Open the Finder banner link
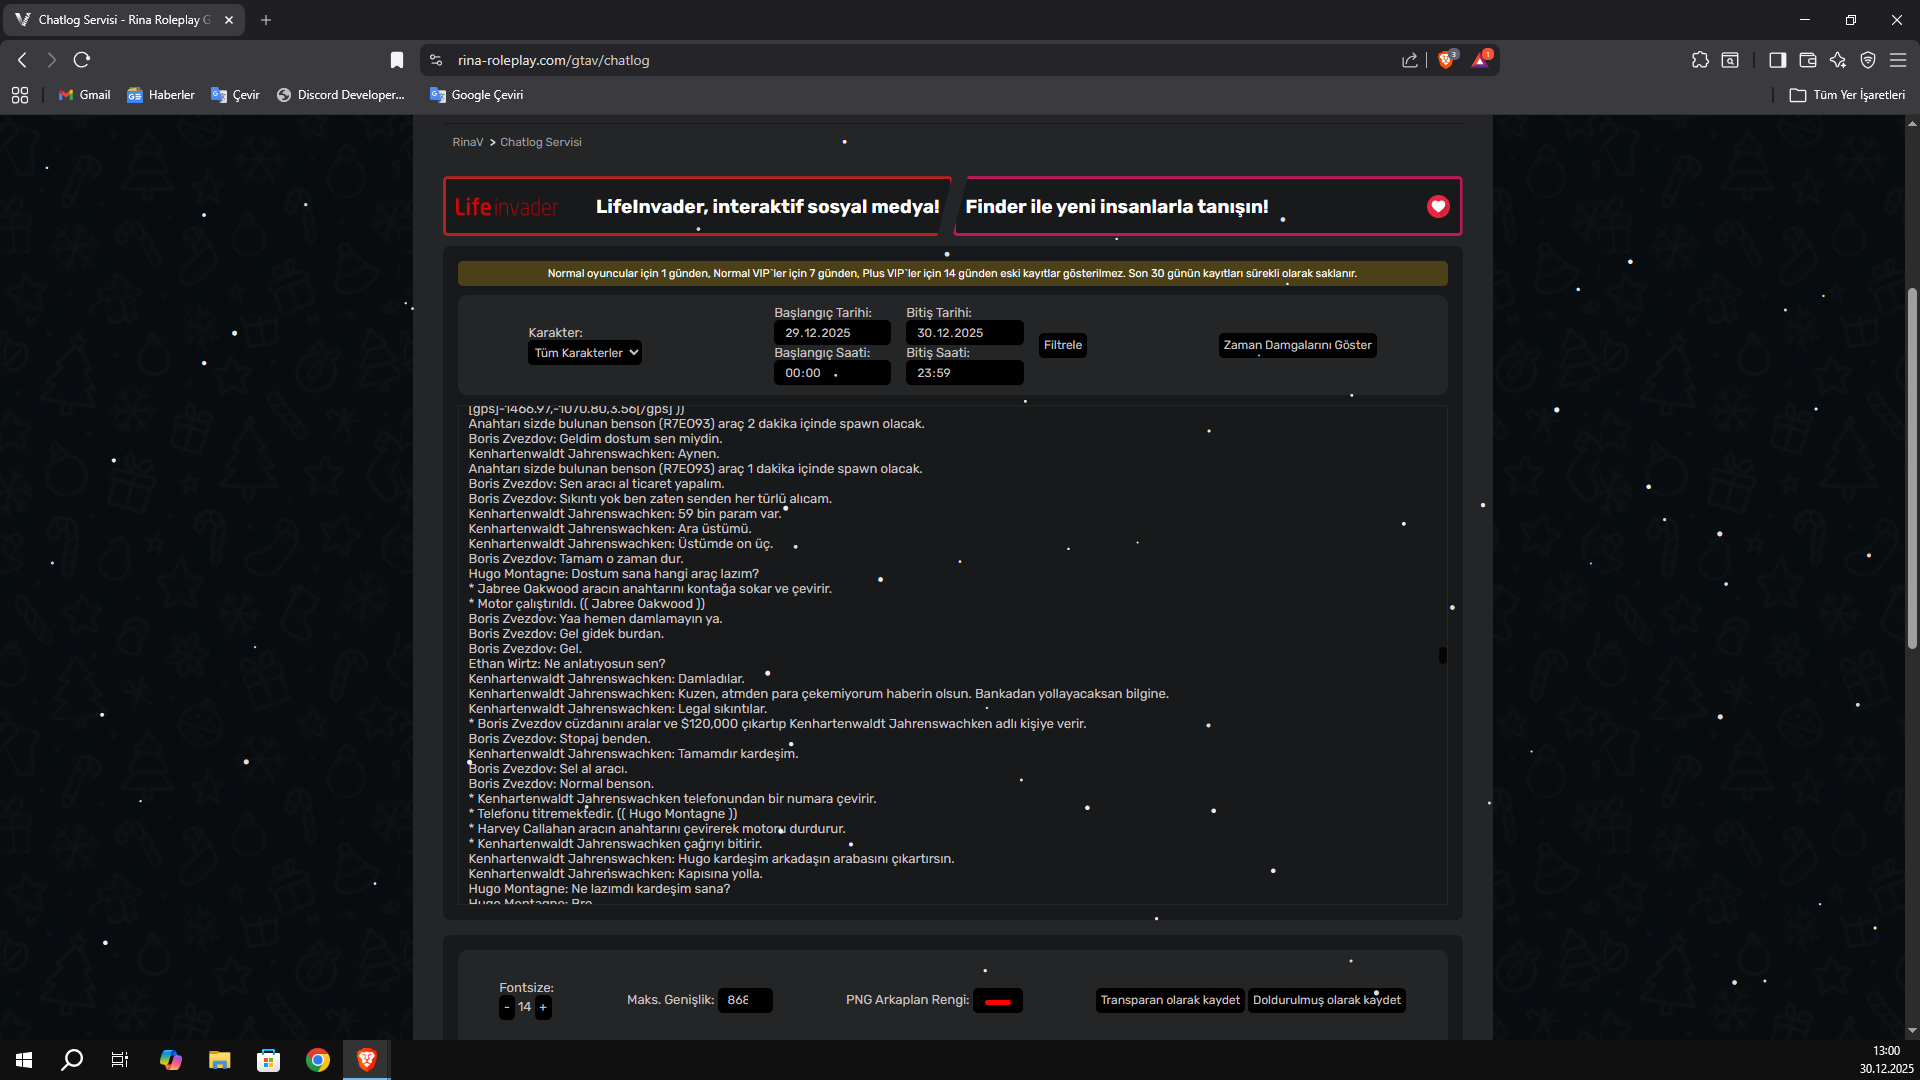This screenshot has width=1920, height=1080. (x=1208, y=206)
